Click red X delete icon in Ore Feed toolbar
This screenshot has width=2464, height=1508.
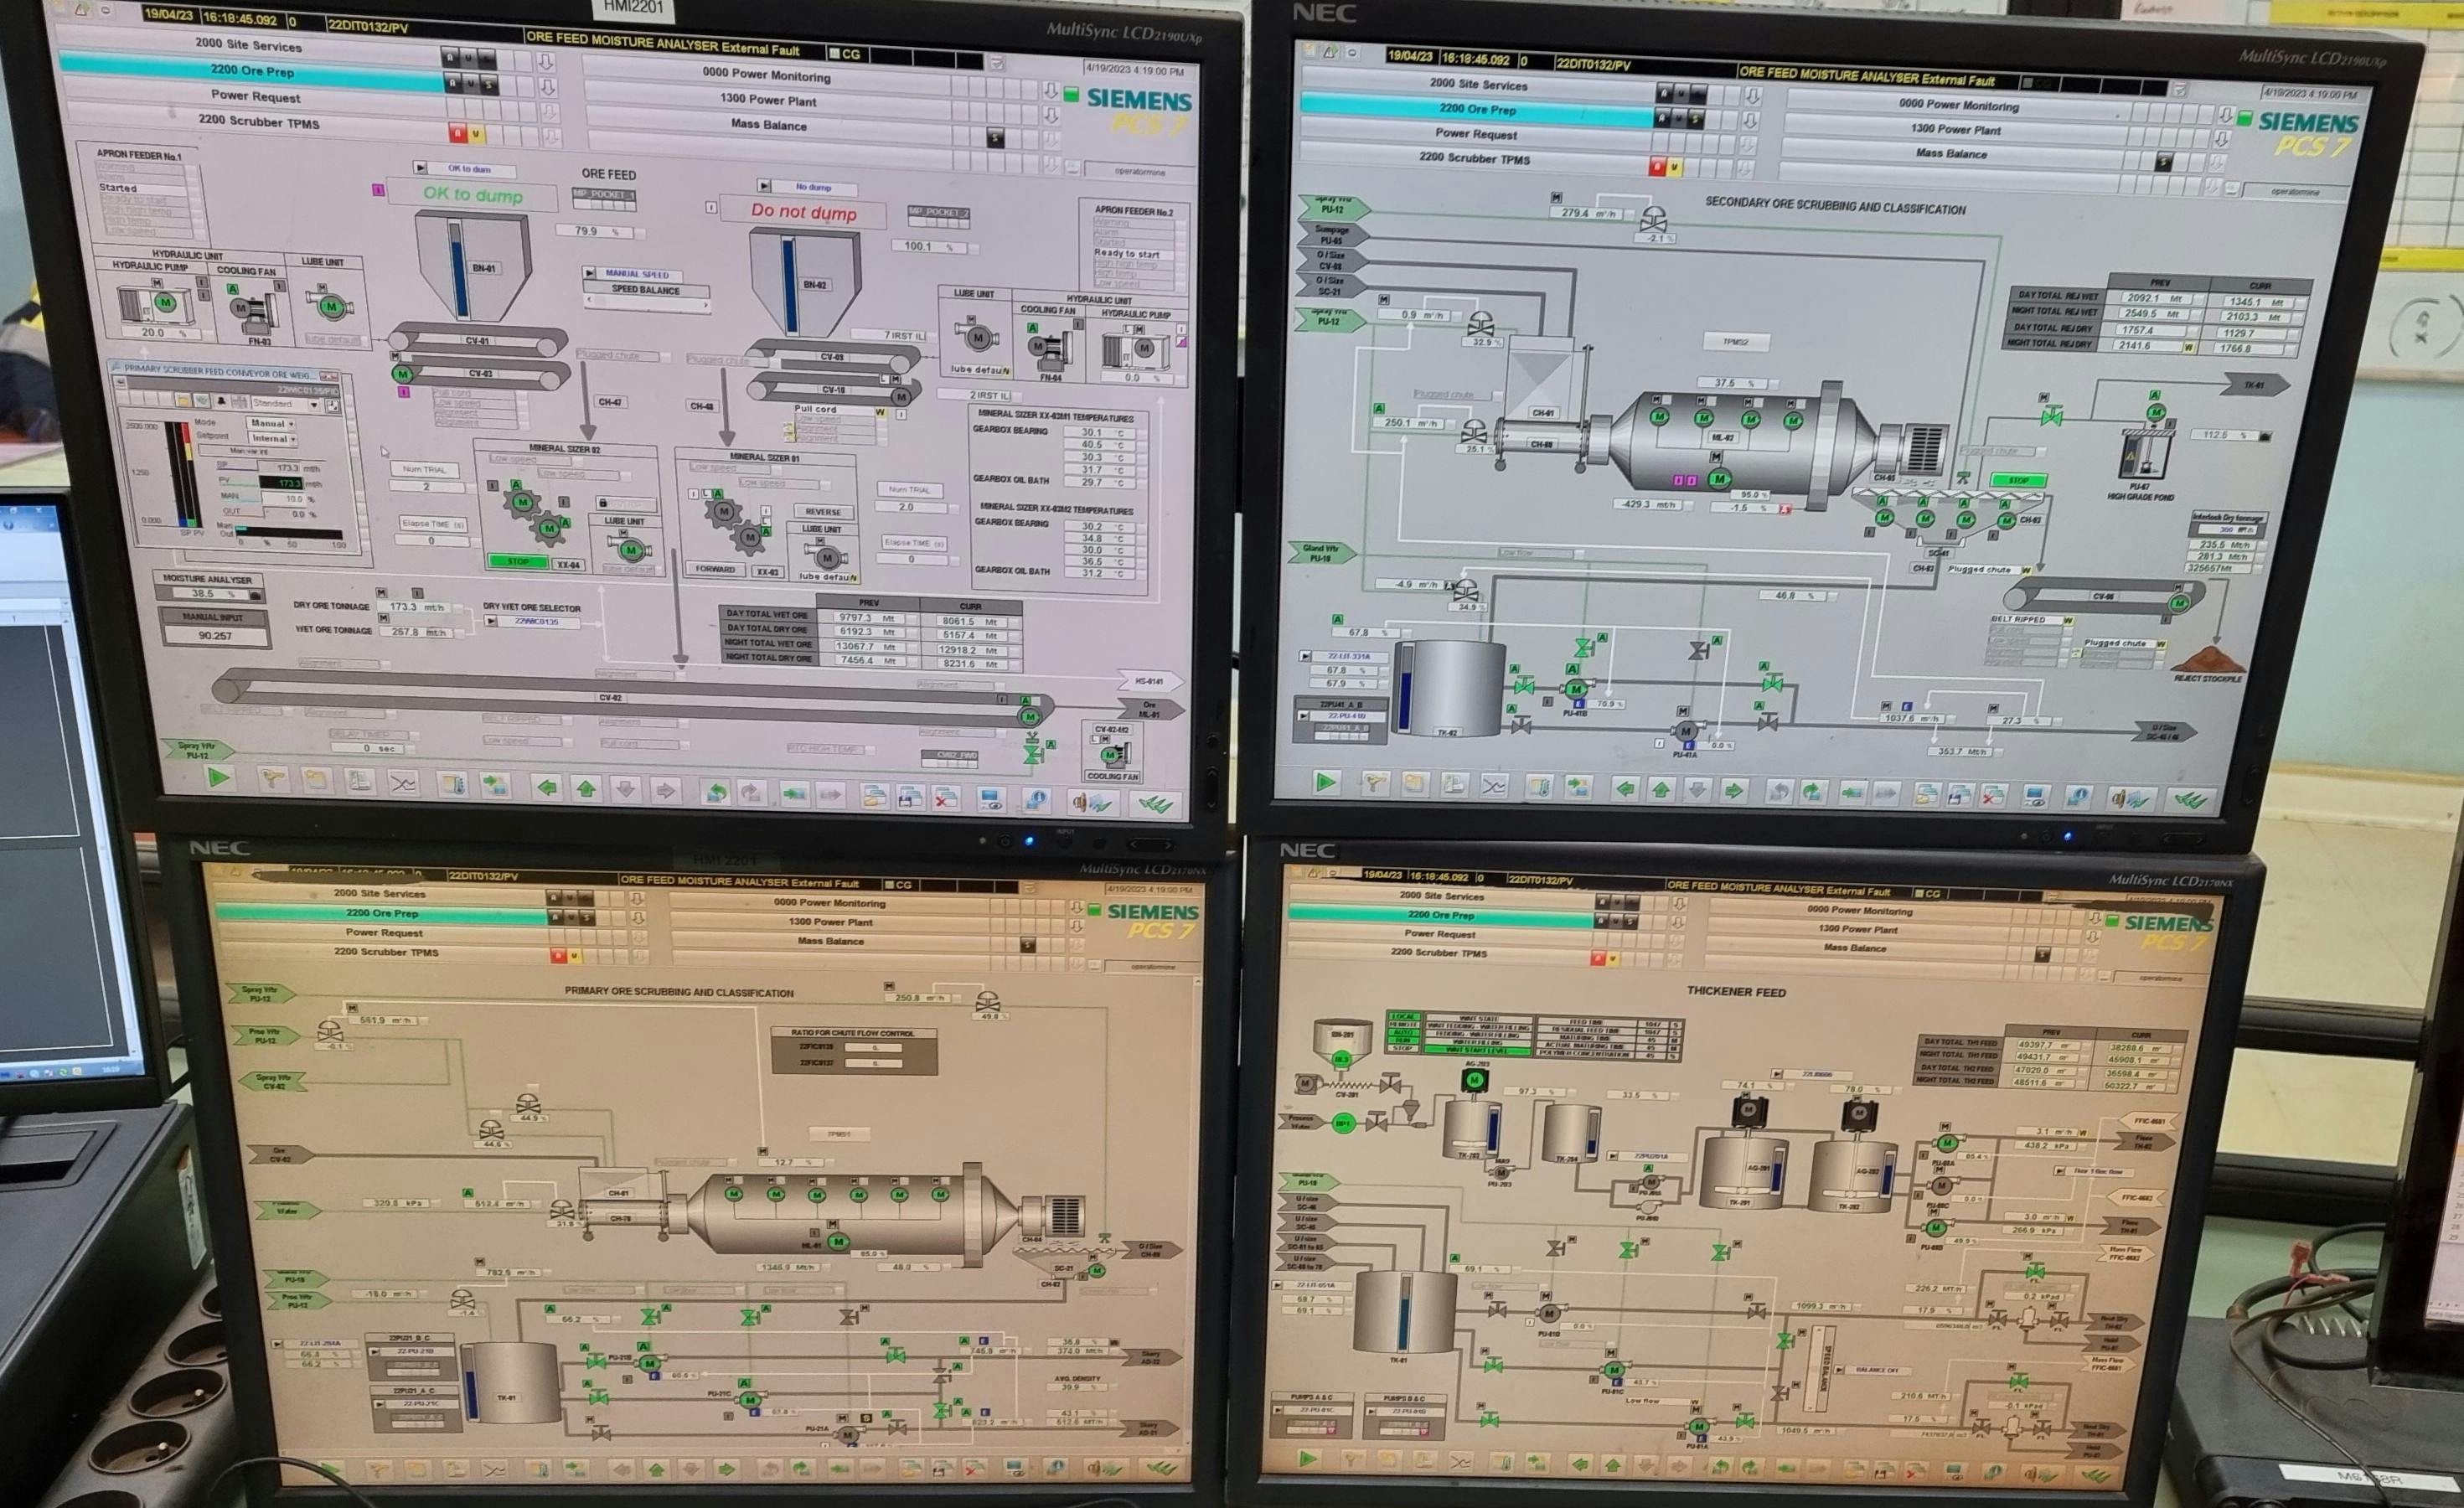pos(945,798)
